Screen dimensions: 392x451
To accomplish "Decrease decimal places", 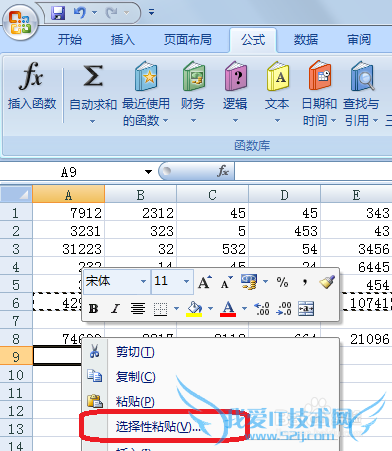I will [284, 309].
